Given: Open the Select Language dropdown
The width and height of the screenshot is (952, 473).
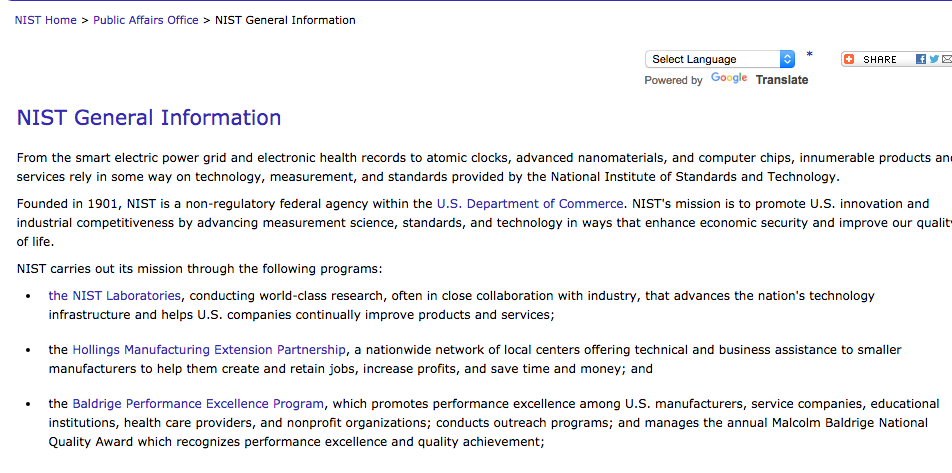Looking at the screenshot, I should (720, 59).
